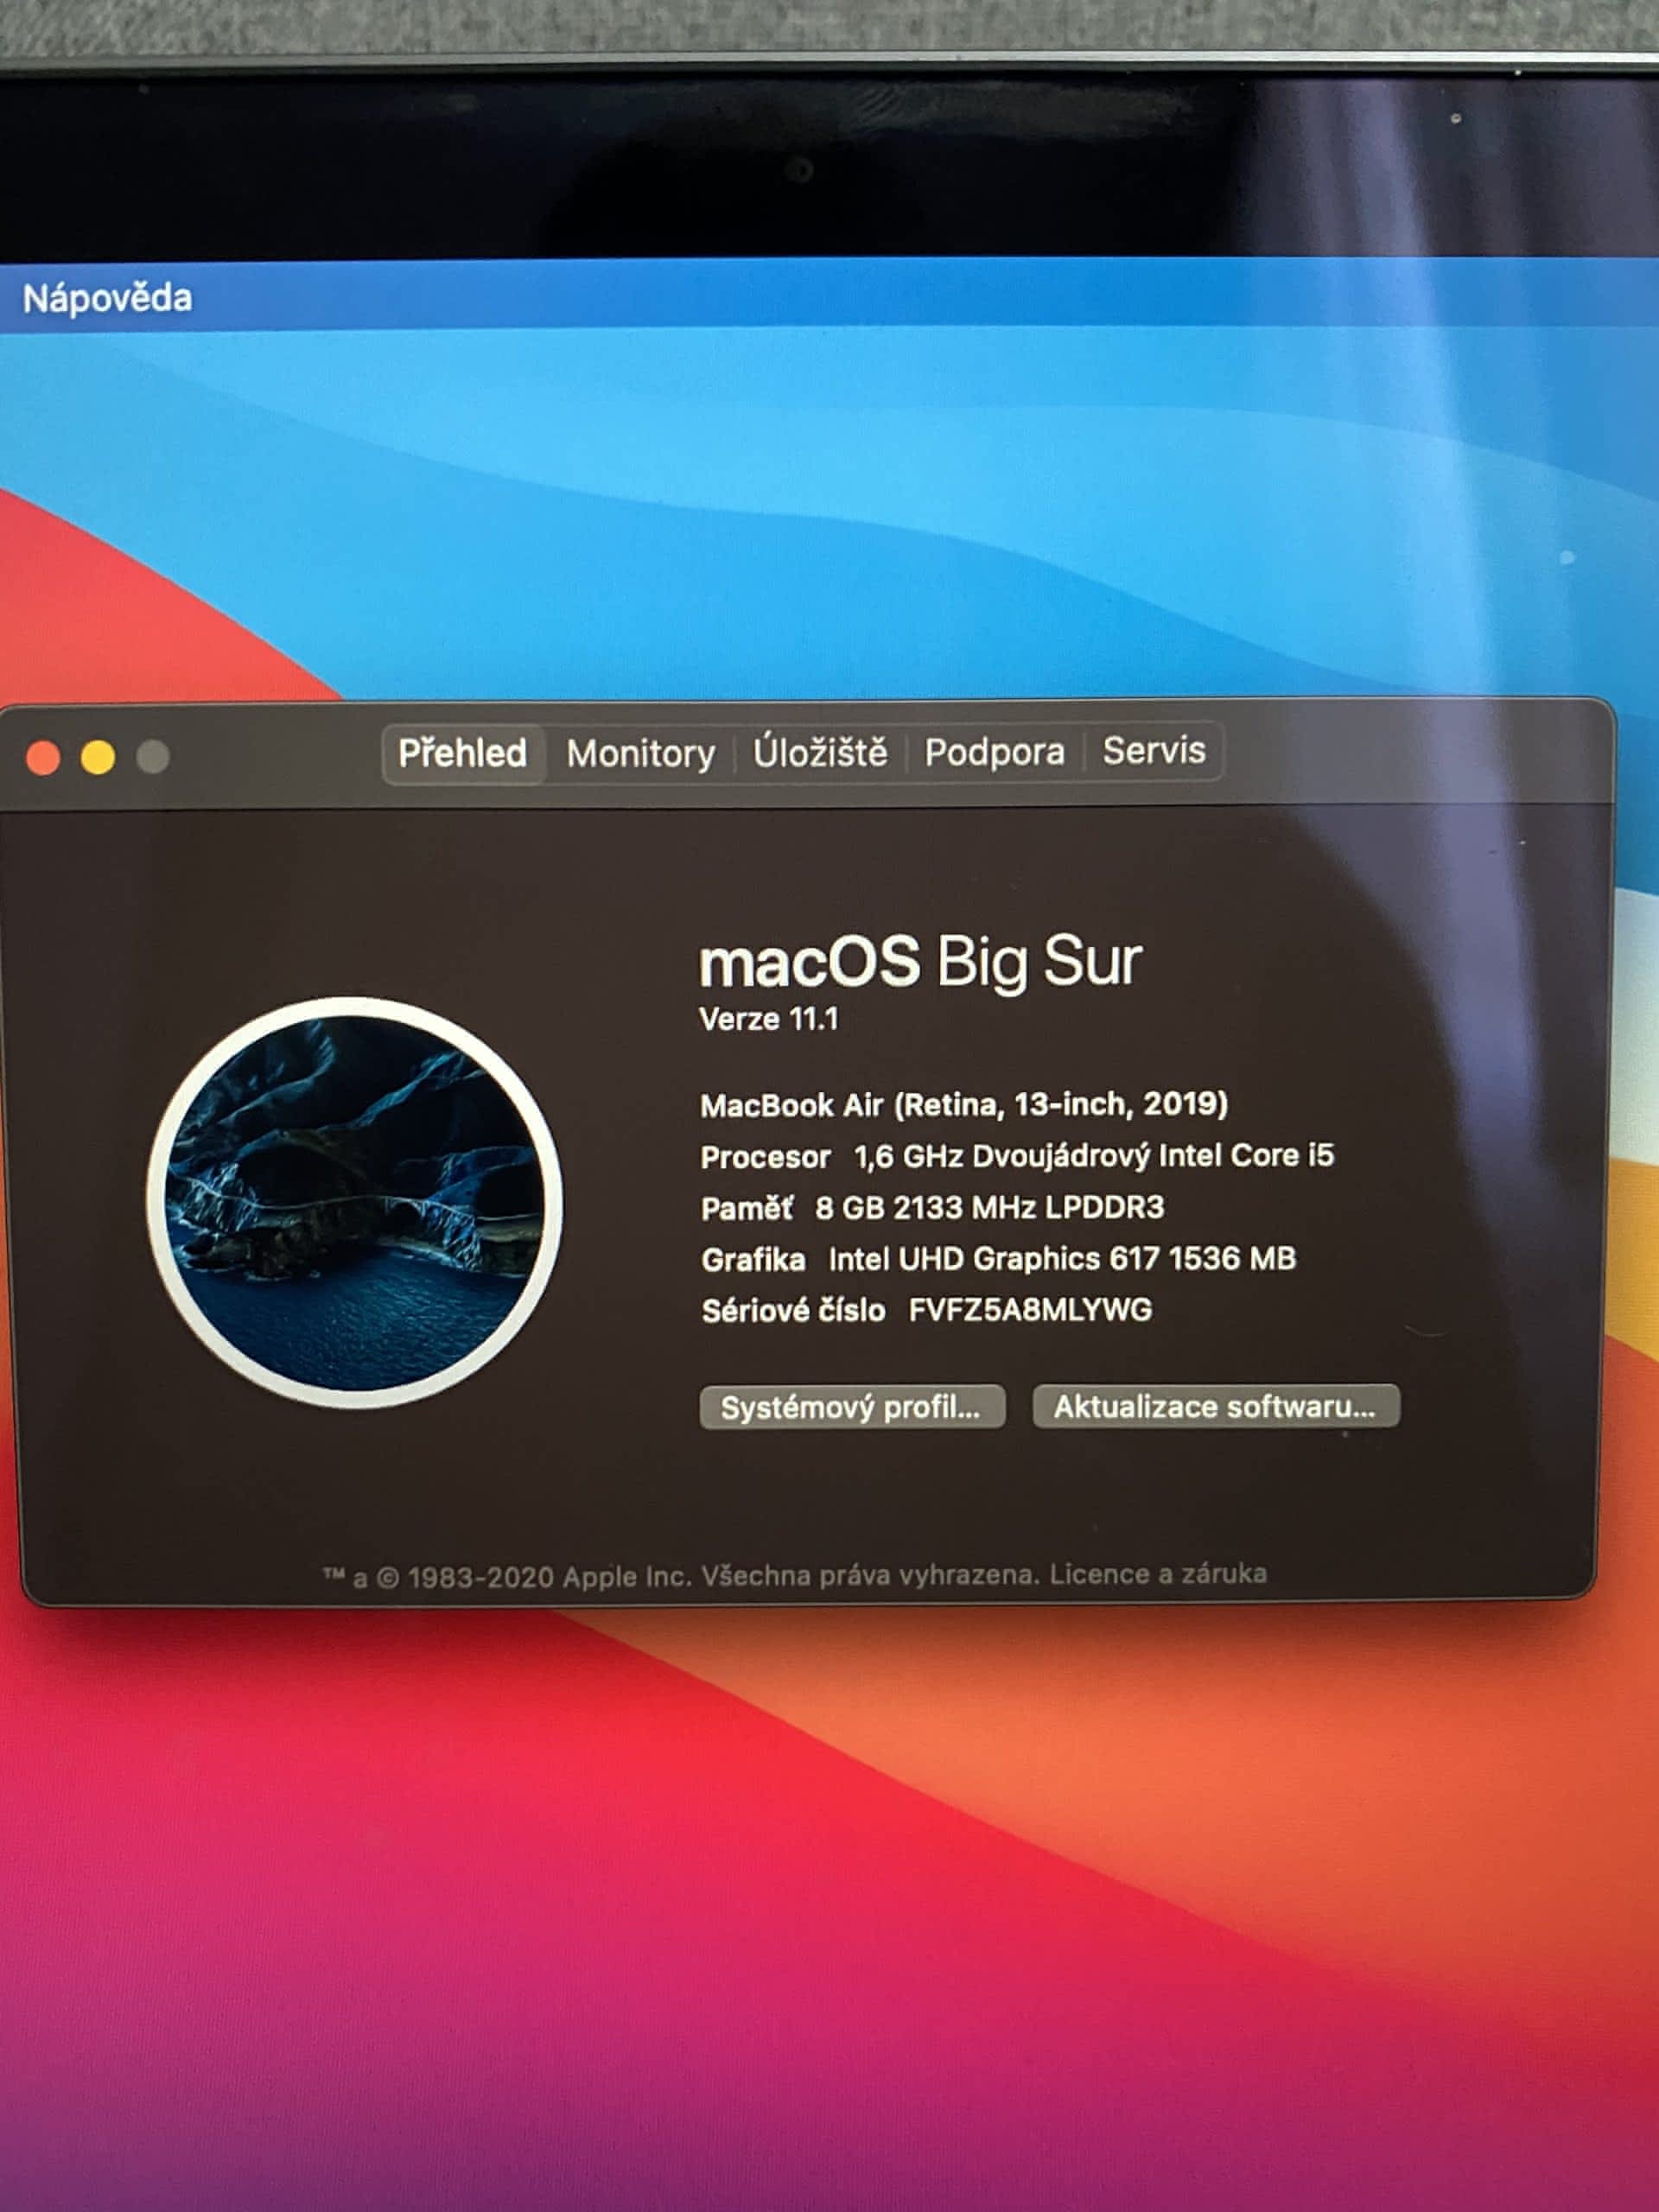The image size is (1659, 2212).
Task: Click the Grafika Intel UHD Graphics line
Action: click(x=997, y=1259)
